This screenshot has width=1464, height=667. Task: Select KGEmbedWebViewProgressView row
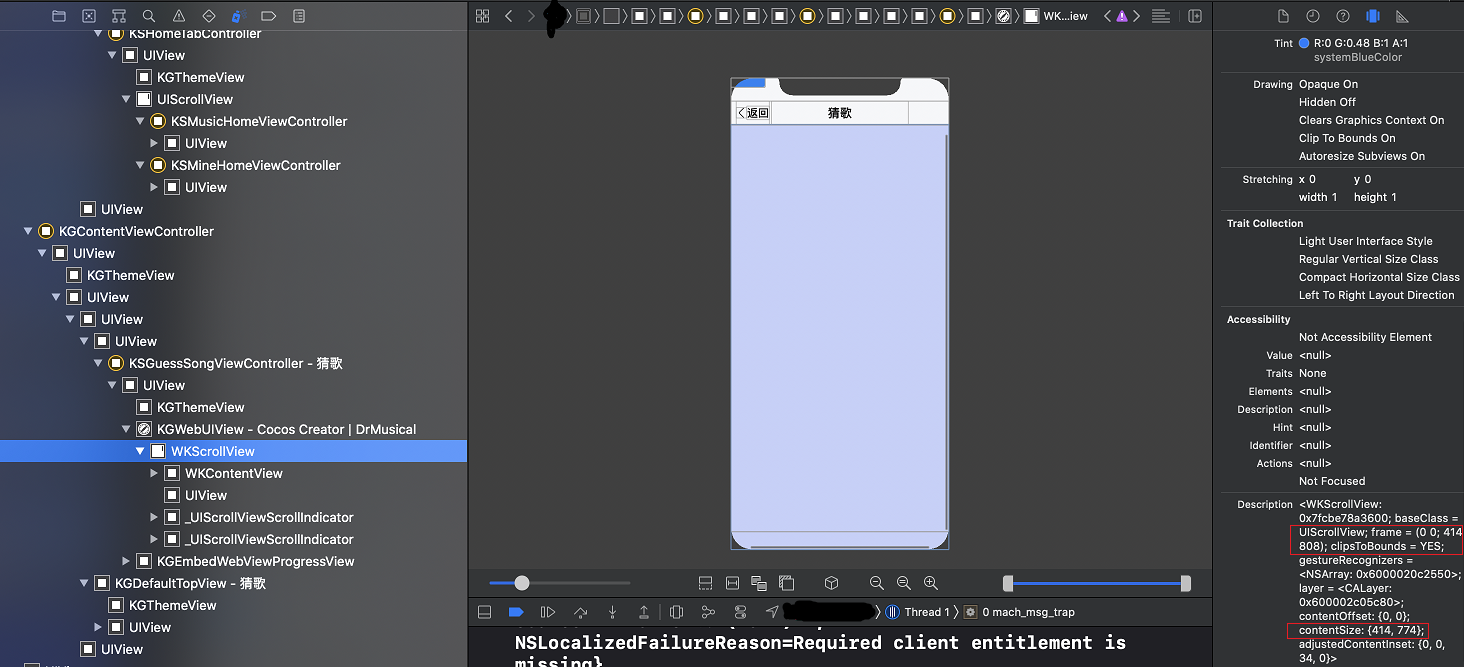[x=233, y=562]
